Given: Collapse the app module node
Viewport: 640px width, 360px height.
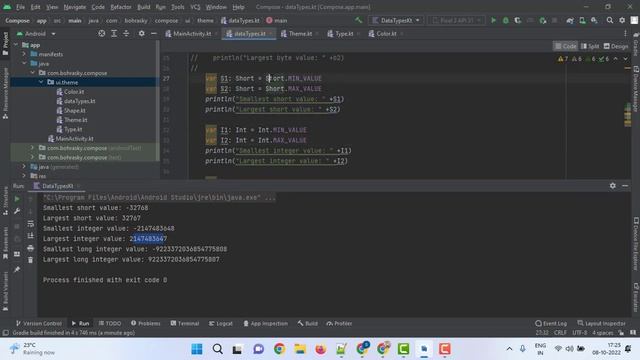Looking at the screenshot, I should coord(16,44).
